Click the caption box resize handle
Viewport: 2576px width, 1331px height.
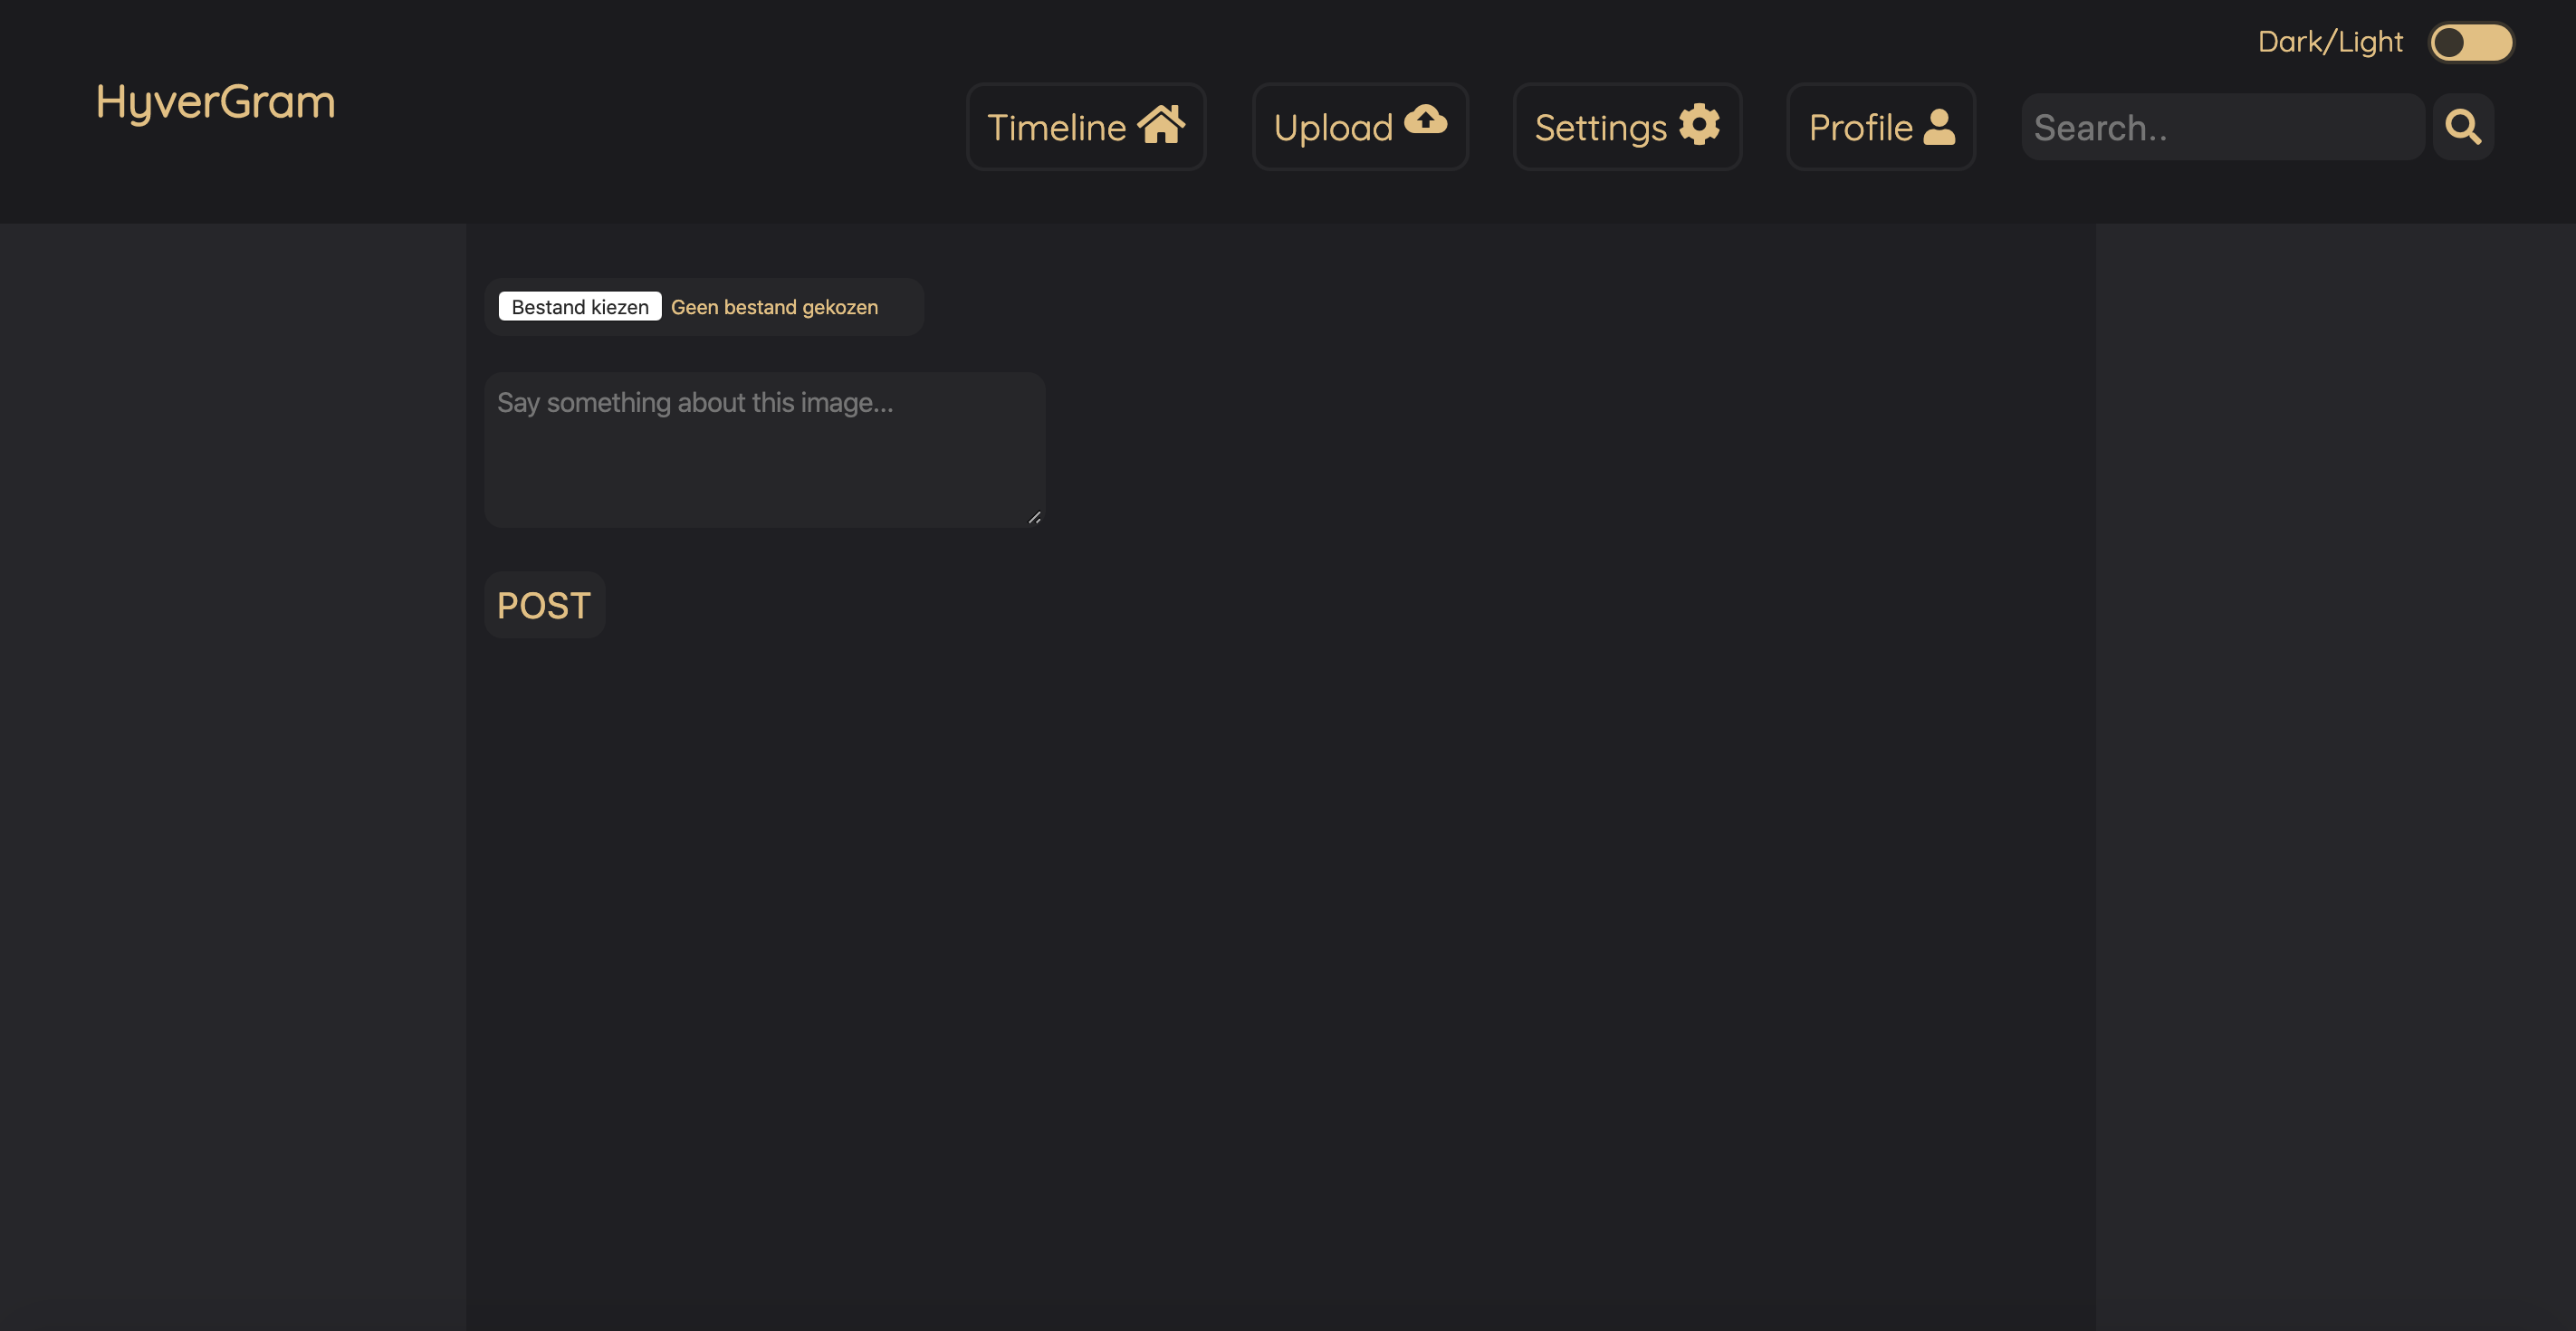(x=1035, y=517)
